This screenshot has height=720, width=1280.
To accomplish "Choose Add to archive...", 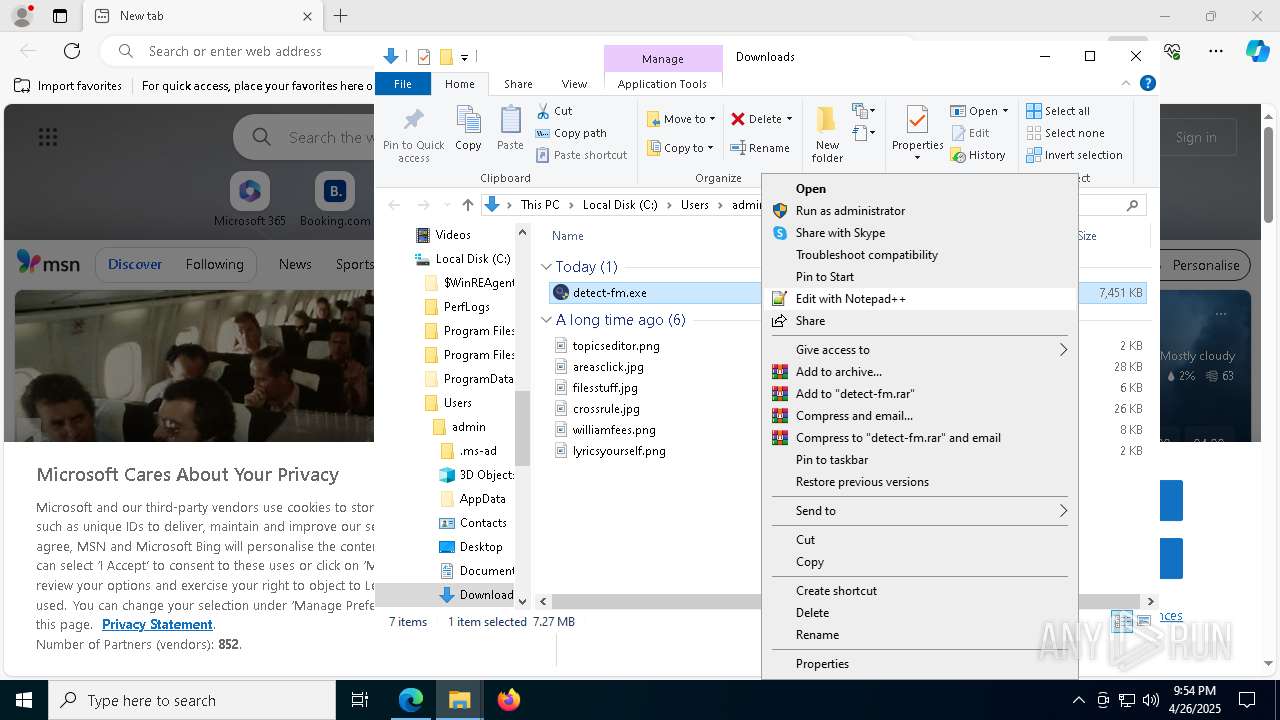I will click(x=838, y=372).
